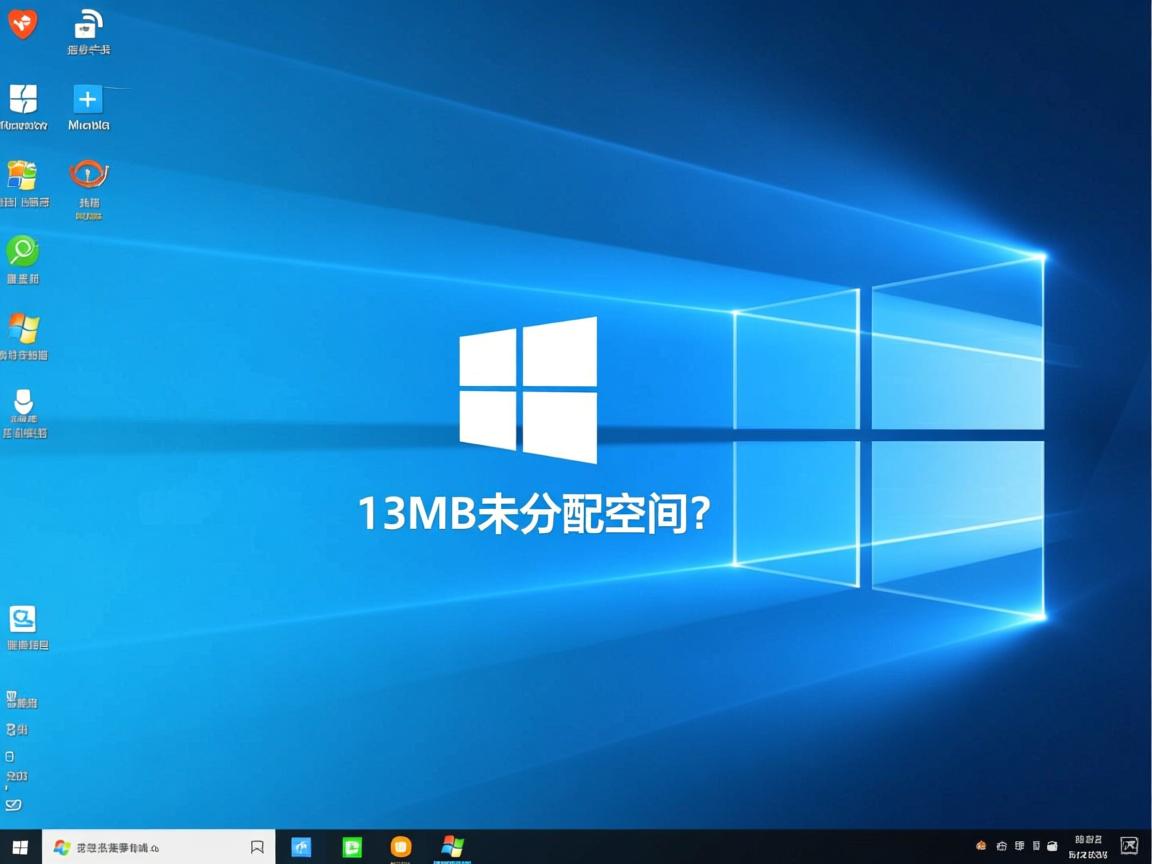Open the blue mountain taskbar app
This screenshot has width=1152, height=864.
[x=301, y=847]
